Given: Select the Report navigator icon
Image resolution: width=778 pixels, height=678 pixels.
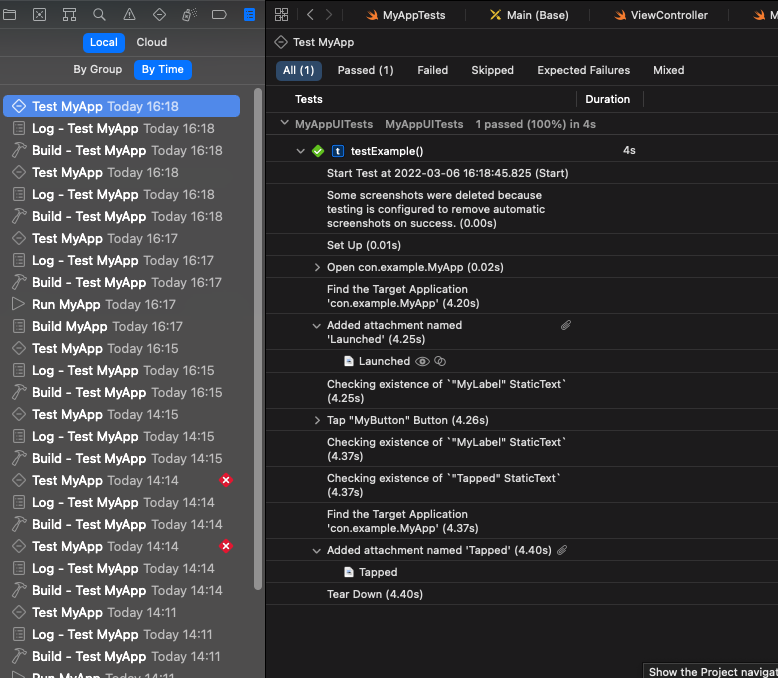Looking at the screenshot, I should click(x=250, y=15).
